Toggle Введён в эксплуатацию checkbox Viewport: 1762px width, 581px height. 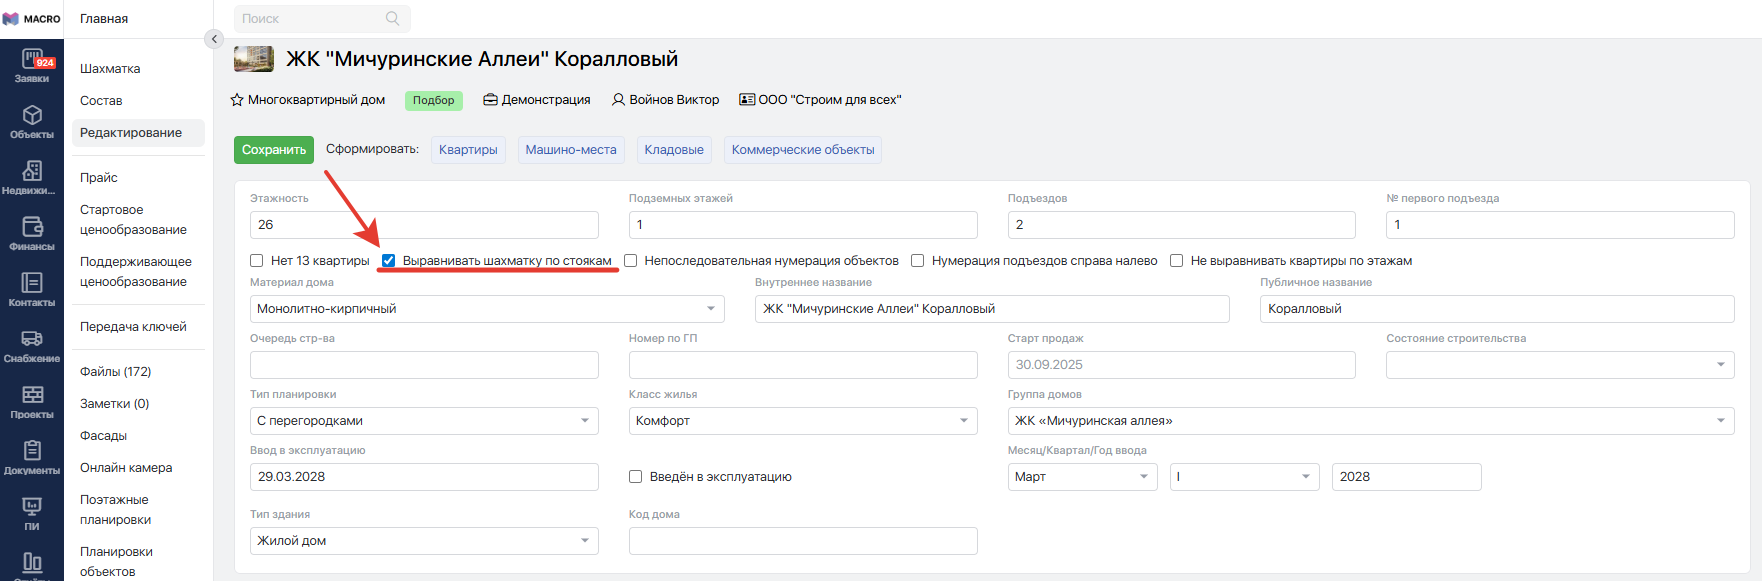tap(635, 477)
